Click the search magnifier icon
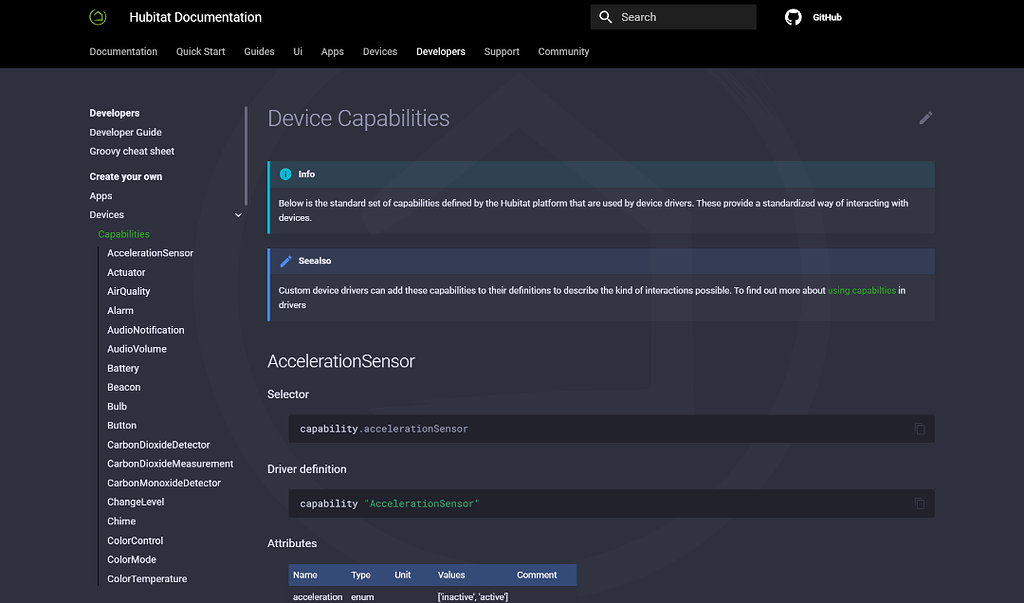Screen dimensions: 1024x603 point(605,17)
